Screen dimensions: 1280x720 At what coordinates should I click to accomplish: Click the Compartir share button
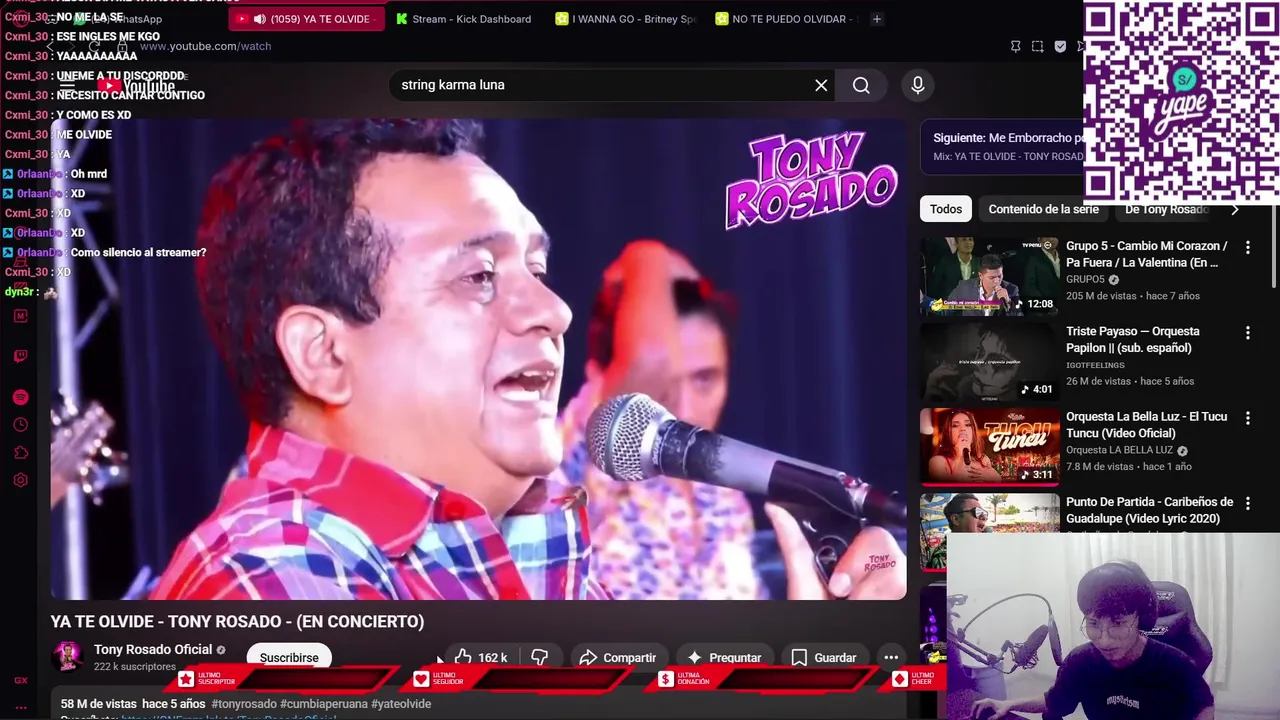[618, 657]
